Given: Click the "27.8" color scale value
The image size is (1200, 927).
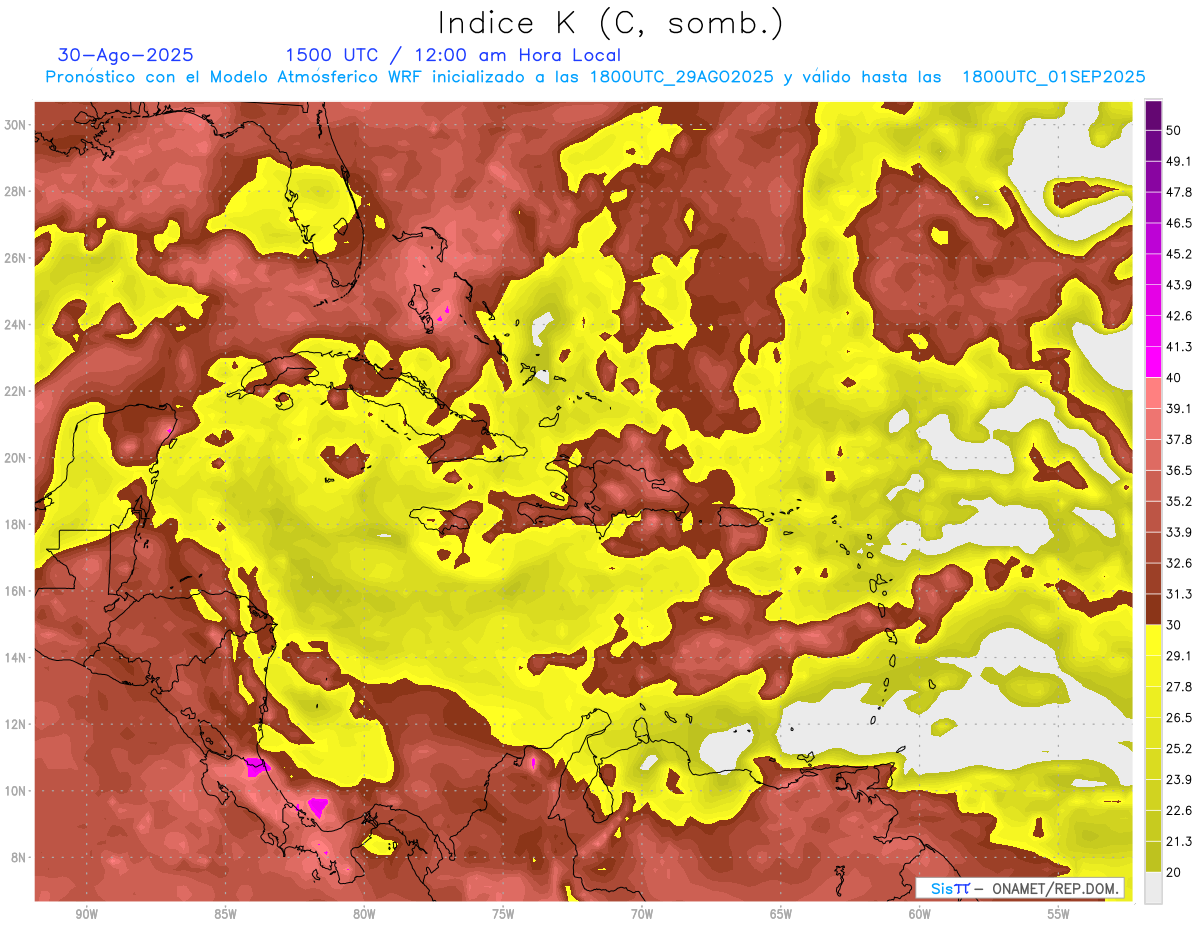Looking at the screenshot, I should click(x=1179, y=687).
